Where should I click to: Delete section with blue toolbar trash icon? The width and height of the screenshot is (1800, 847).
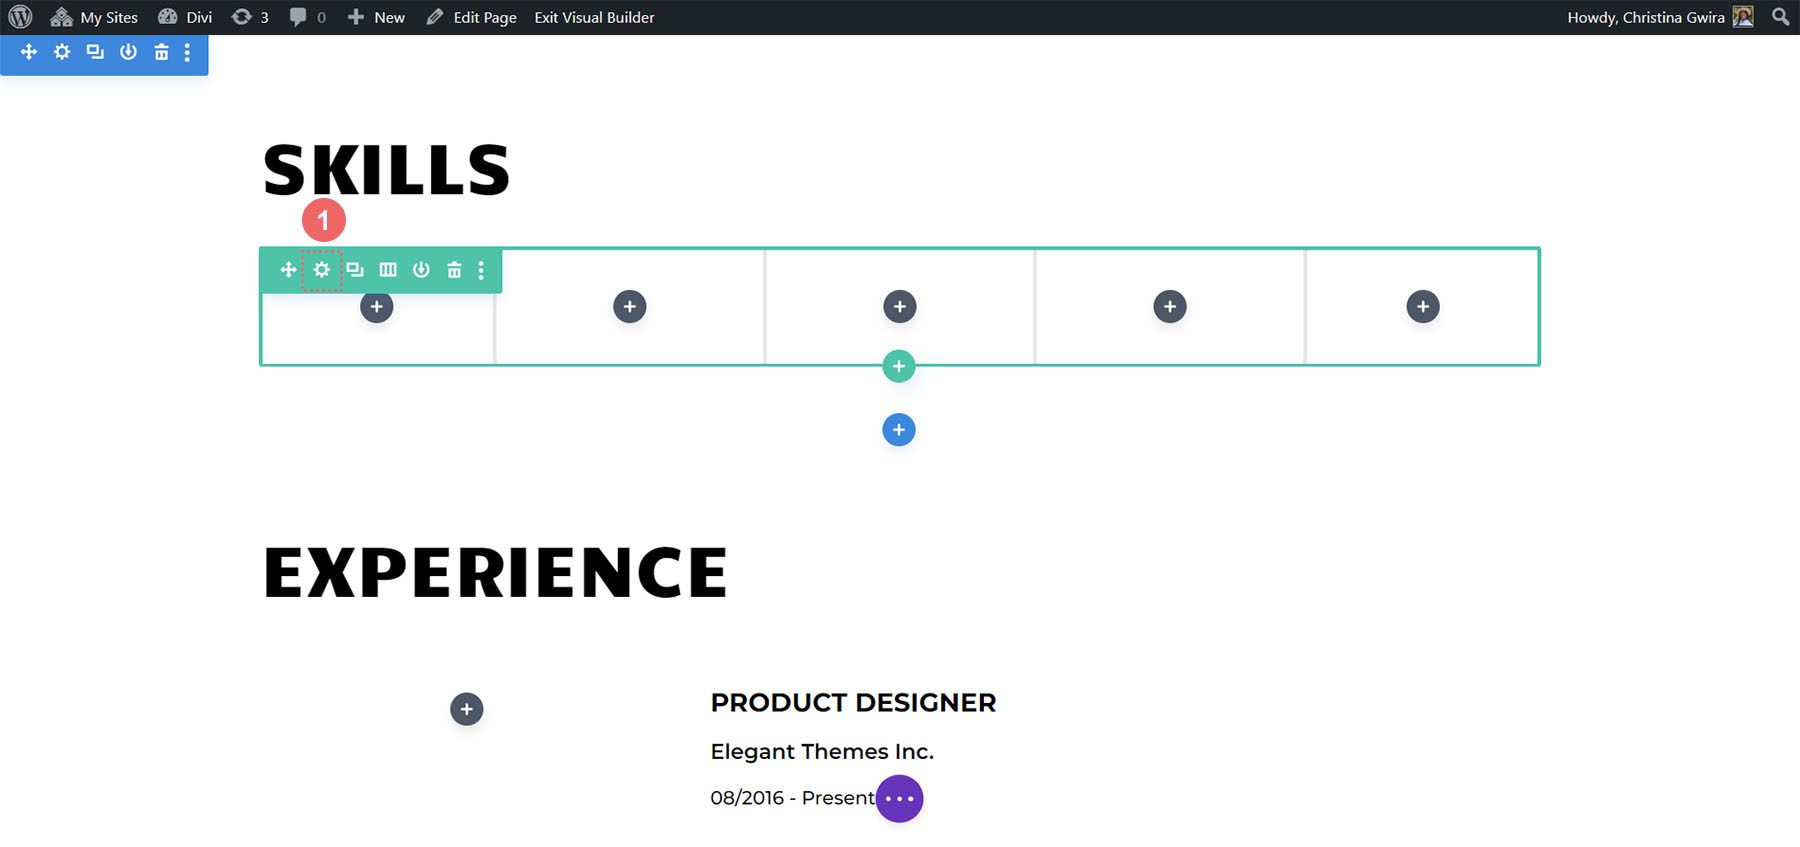[x=161, y=52]
